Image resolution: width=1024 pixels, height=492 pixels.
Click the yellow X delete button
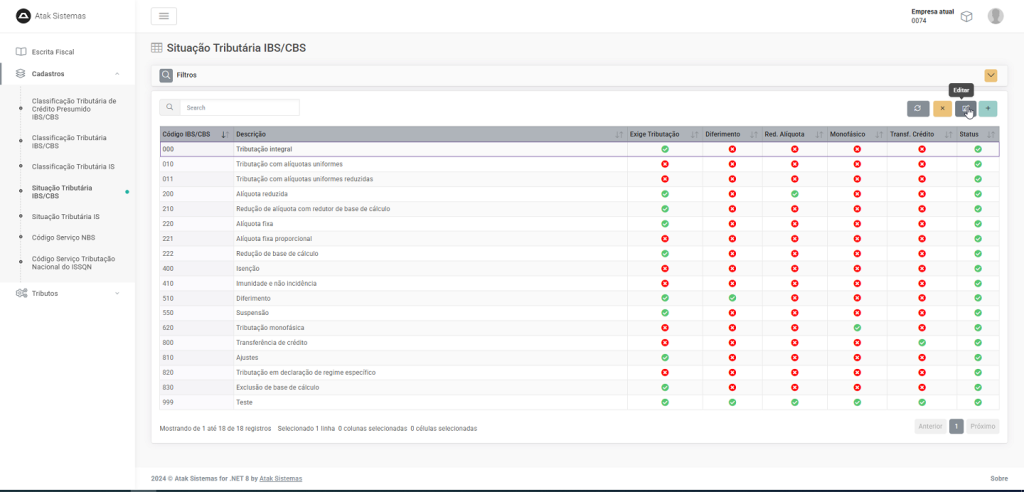[942, 108]
